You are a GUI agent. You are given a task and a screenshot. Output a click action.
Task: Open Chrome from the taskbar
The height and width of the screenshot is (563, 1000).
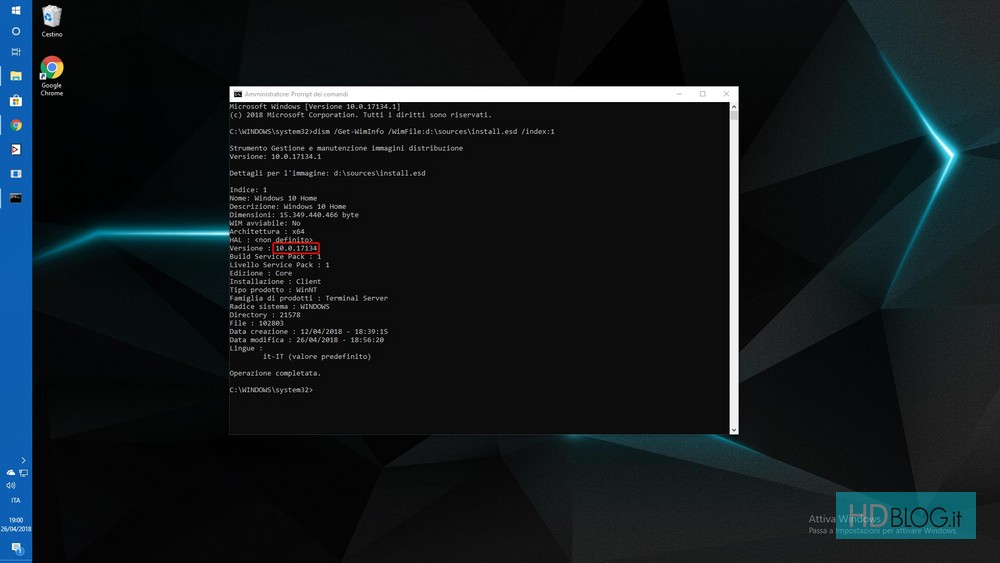click(x=15, y=125)
